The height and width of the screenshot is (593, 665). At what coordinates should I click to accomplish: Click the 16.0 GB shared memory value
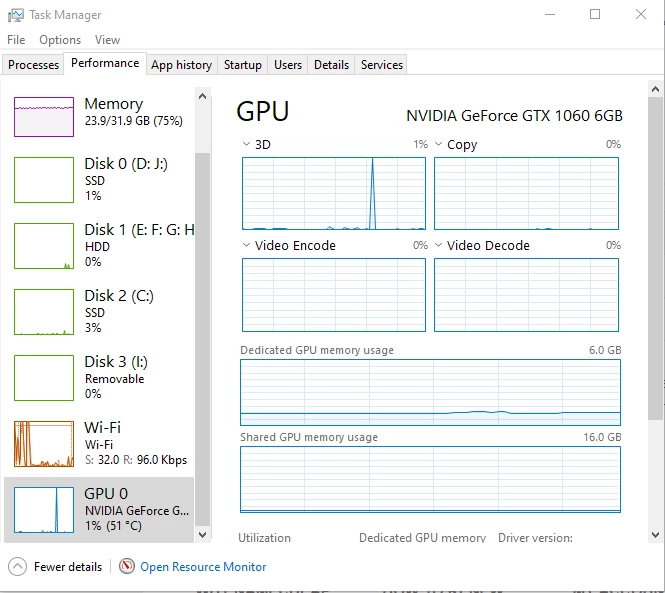coord(602,437)
